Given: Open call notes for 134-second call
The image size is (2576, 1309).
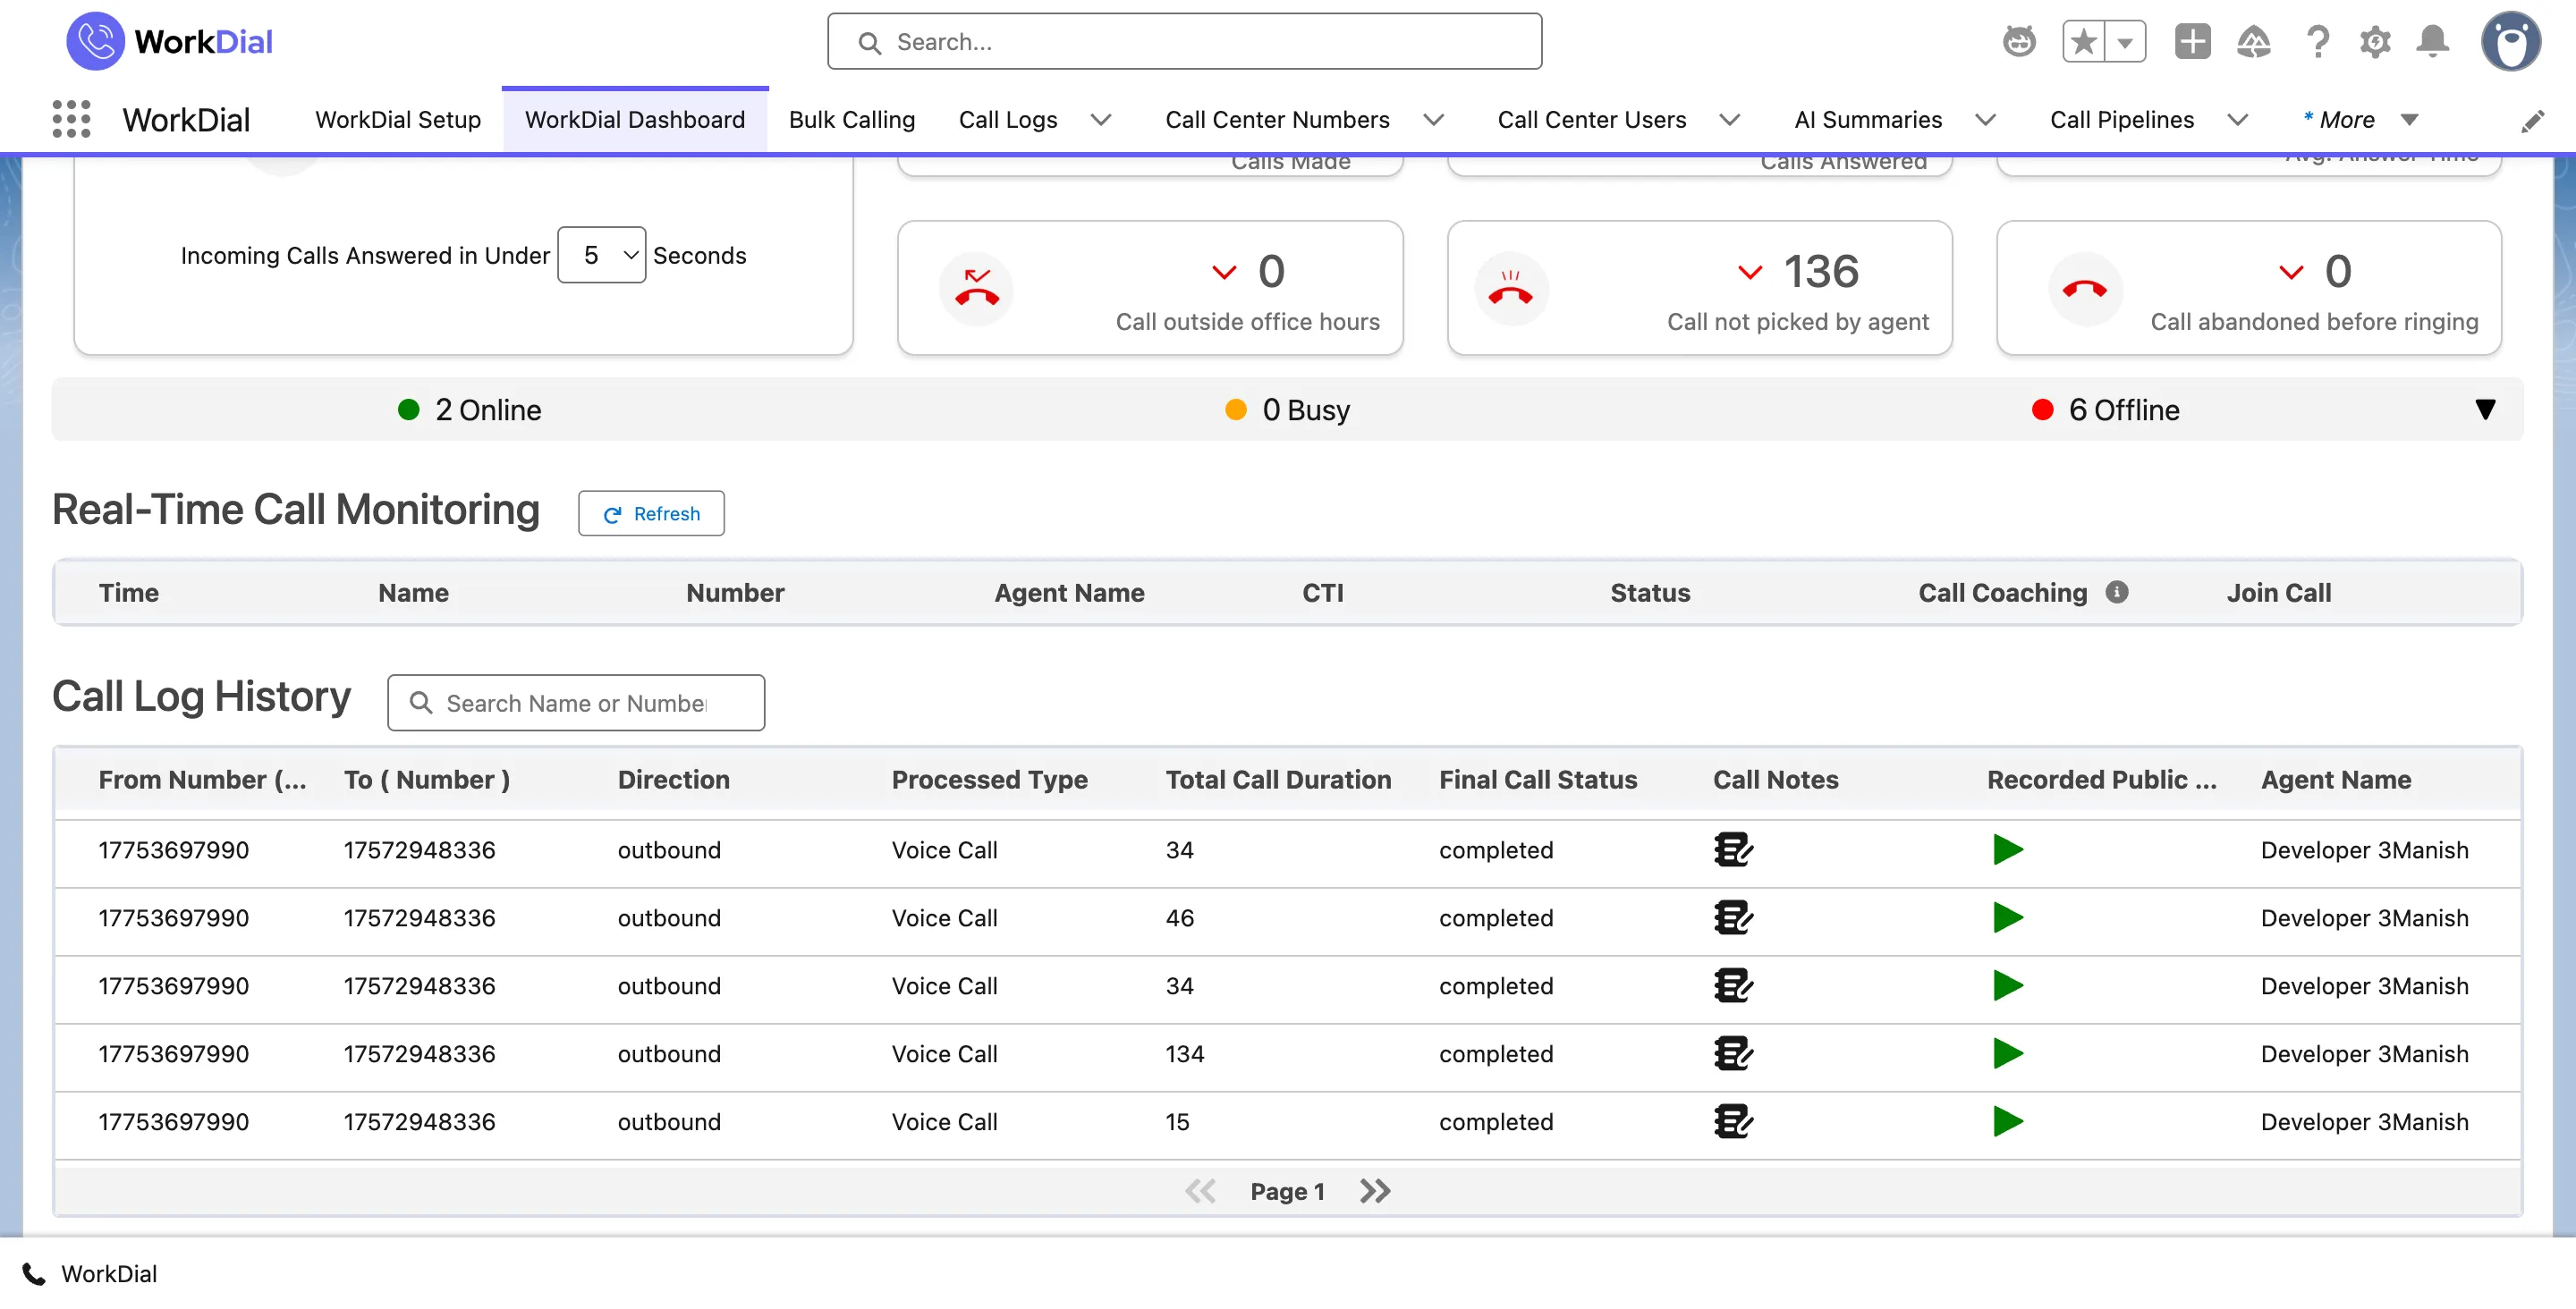Looking at the screenshot, I should pos(1732,1054).
